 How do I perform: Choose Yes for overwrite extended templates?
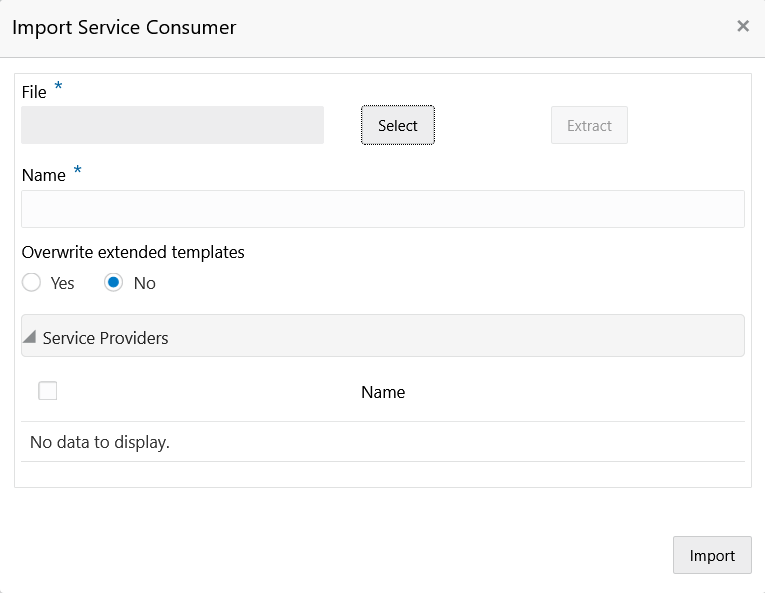pos(32,283)
